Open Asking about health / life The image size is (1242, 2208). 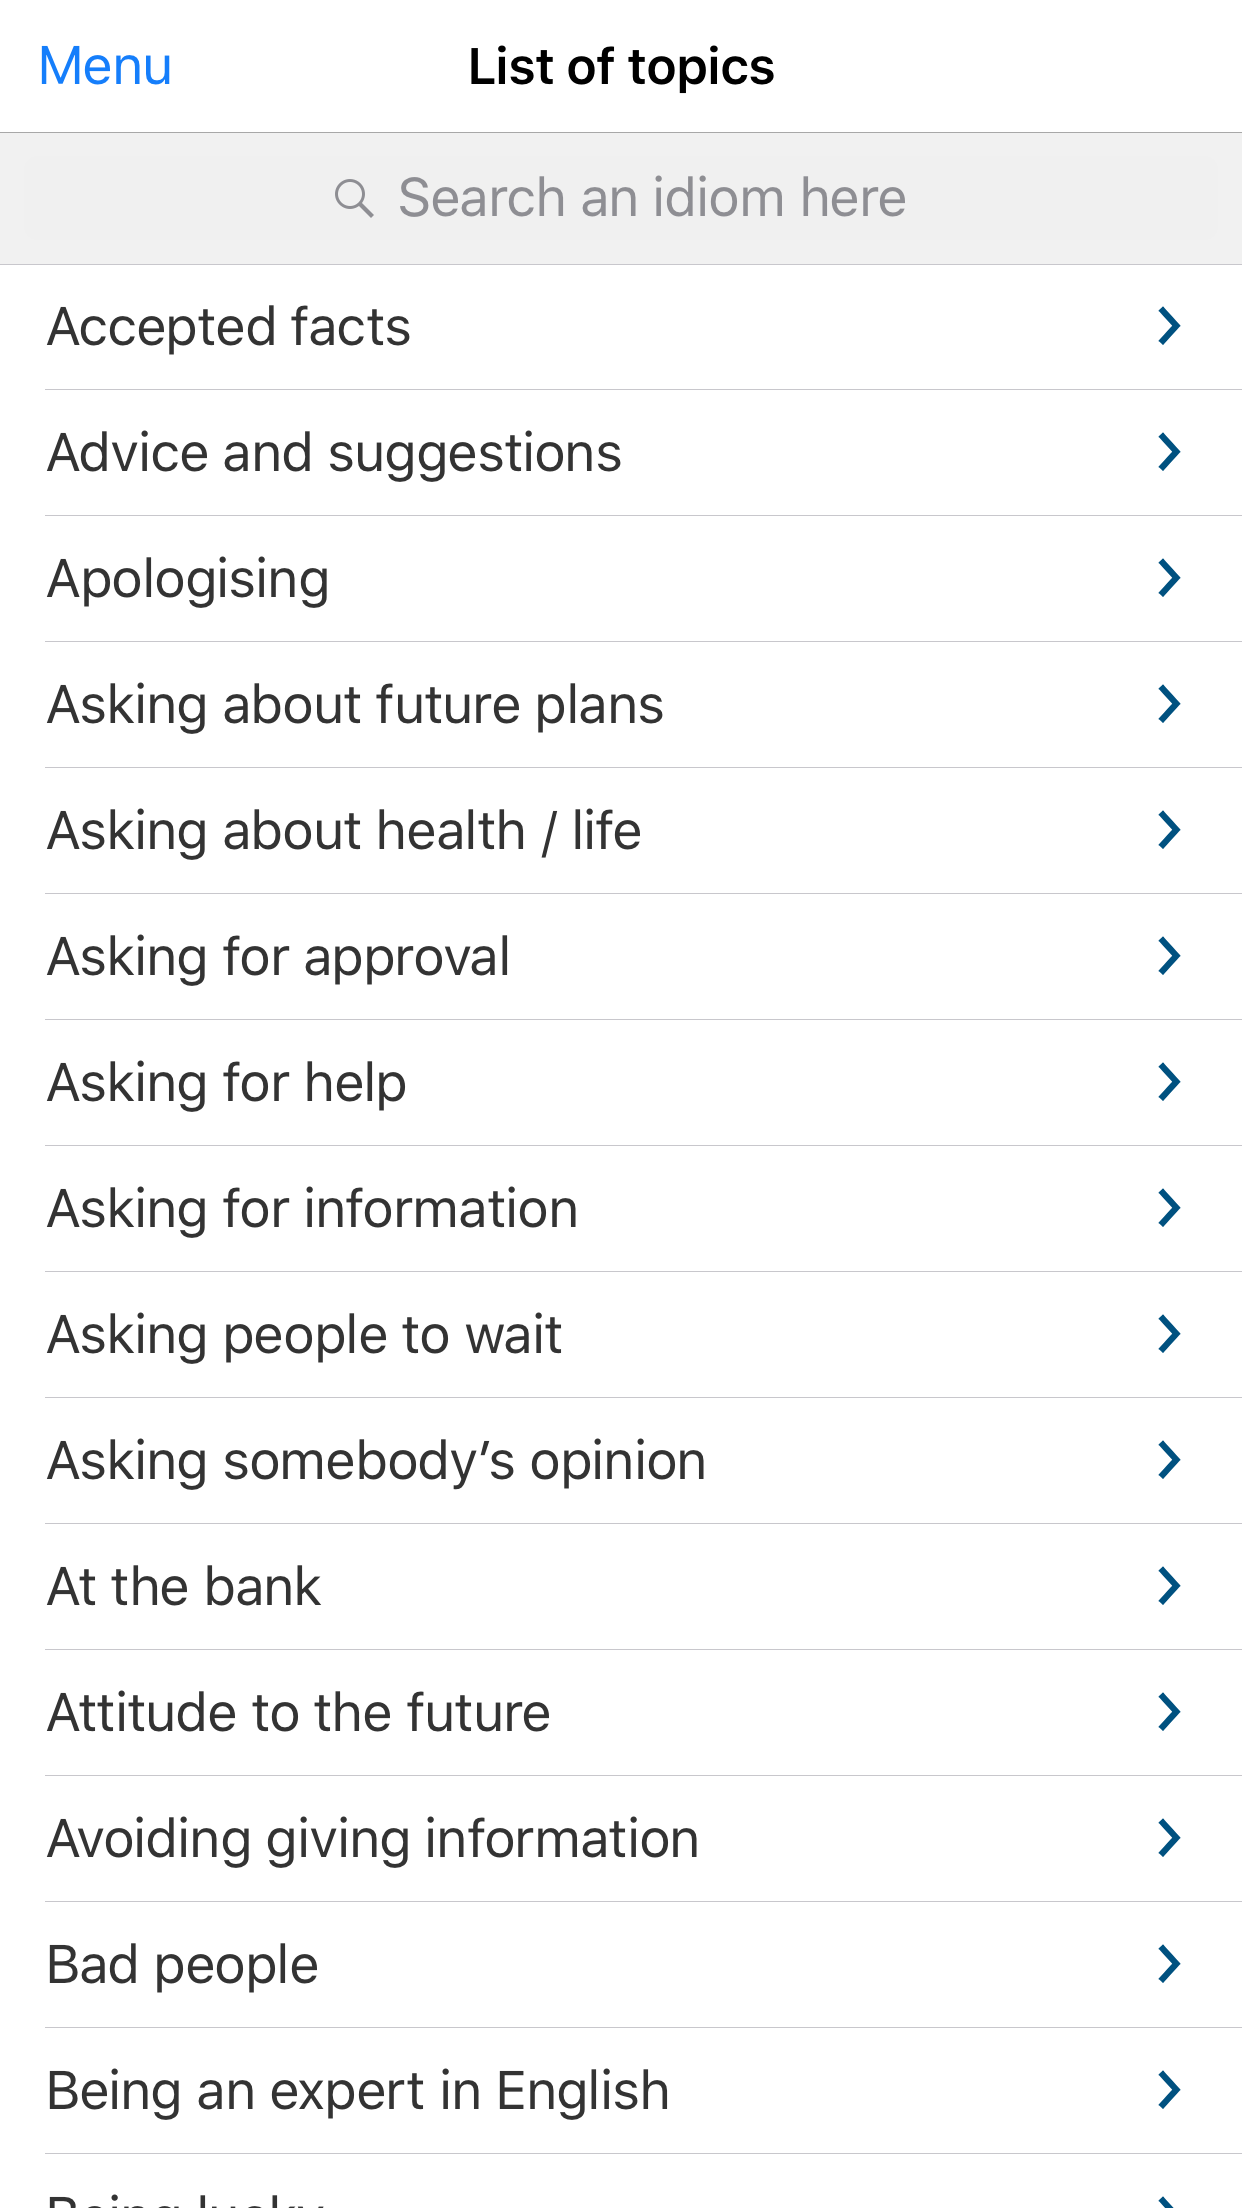click(344, 831)
